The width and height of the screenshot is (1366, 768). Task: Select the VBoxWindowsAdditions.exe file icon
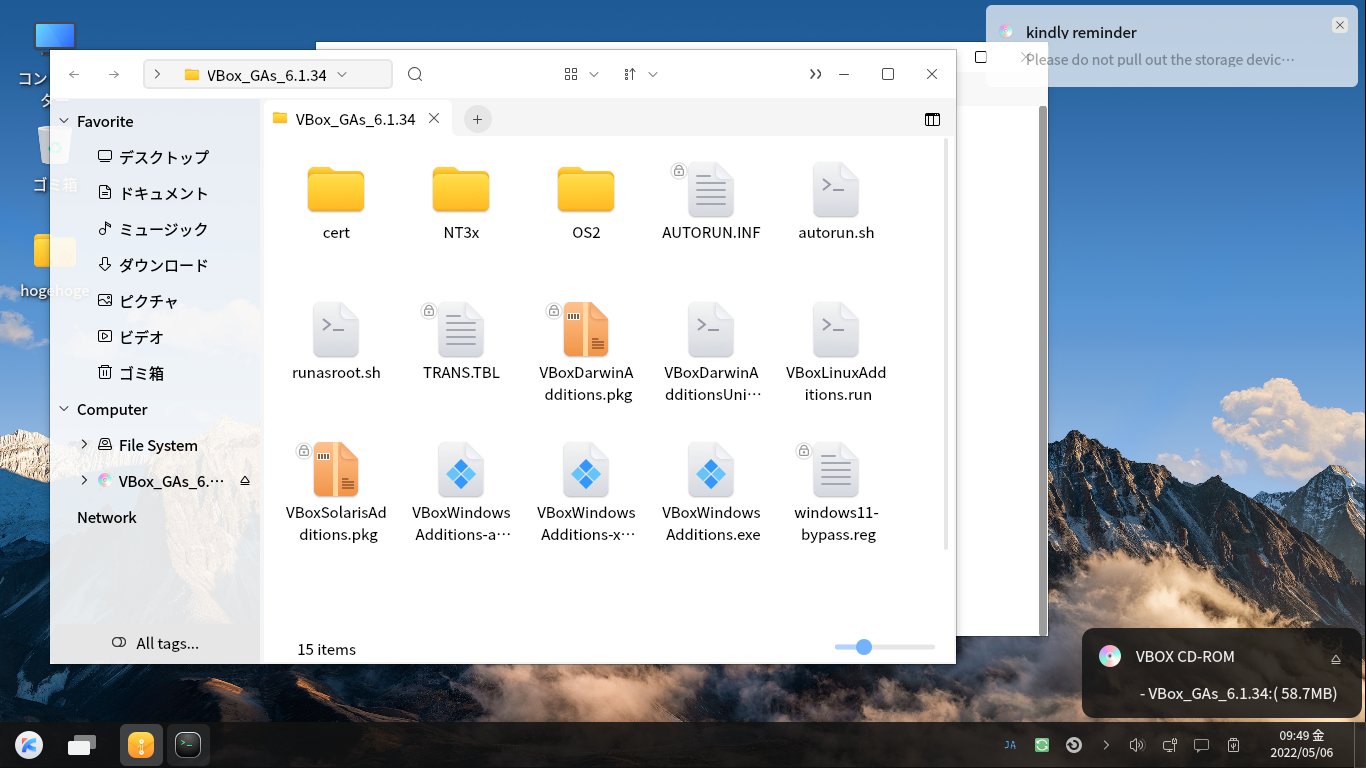point(711,470)
